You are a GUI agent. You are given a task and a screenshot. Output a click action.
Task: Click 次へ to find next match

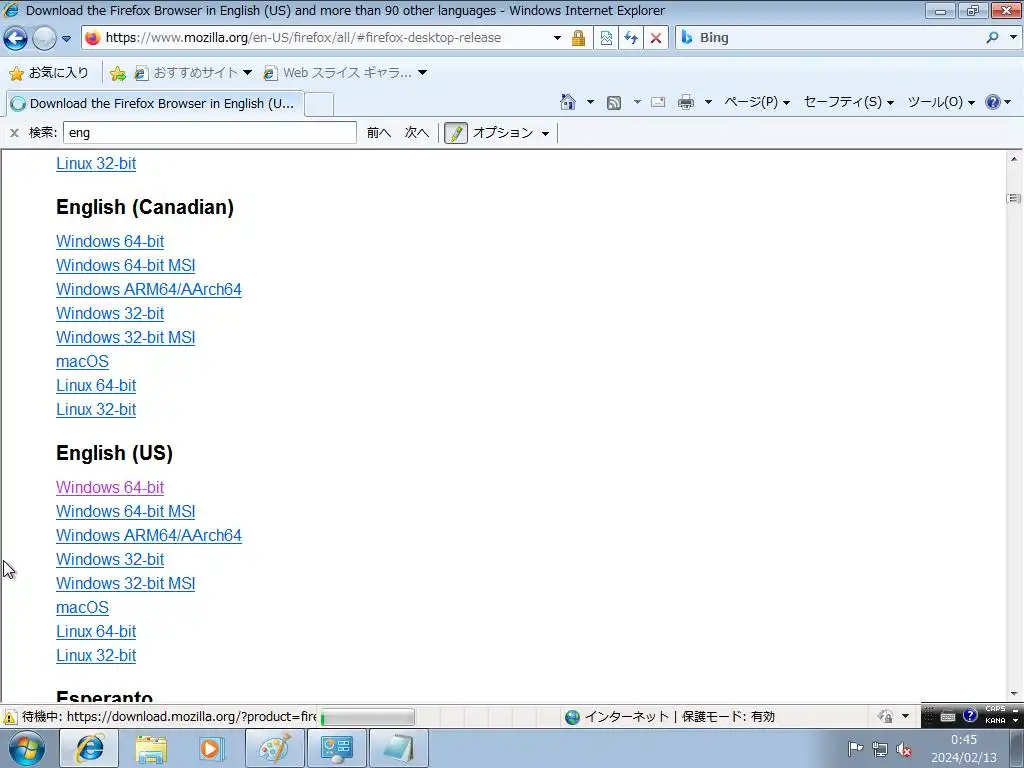pos(417,133)
